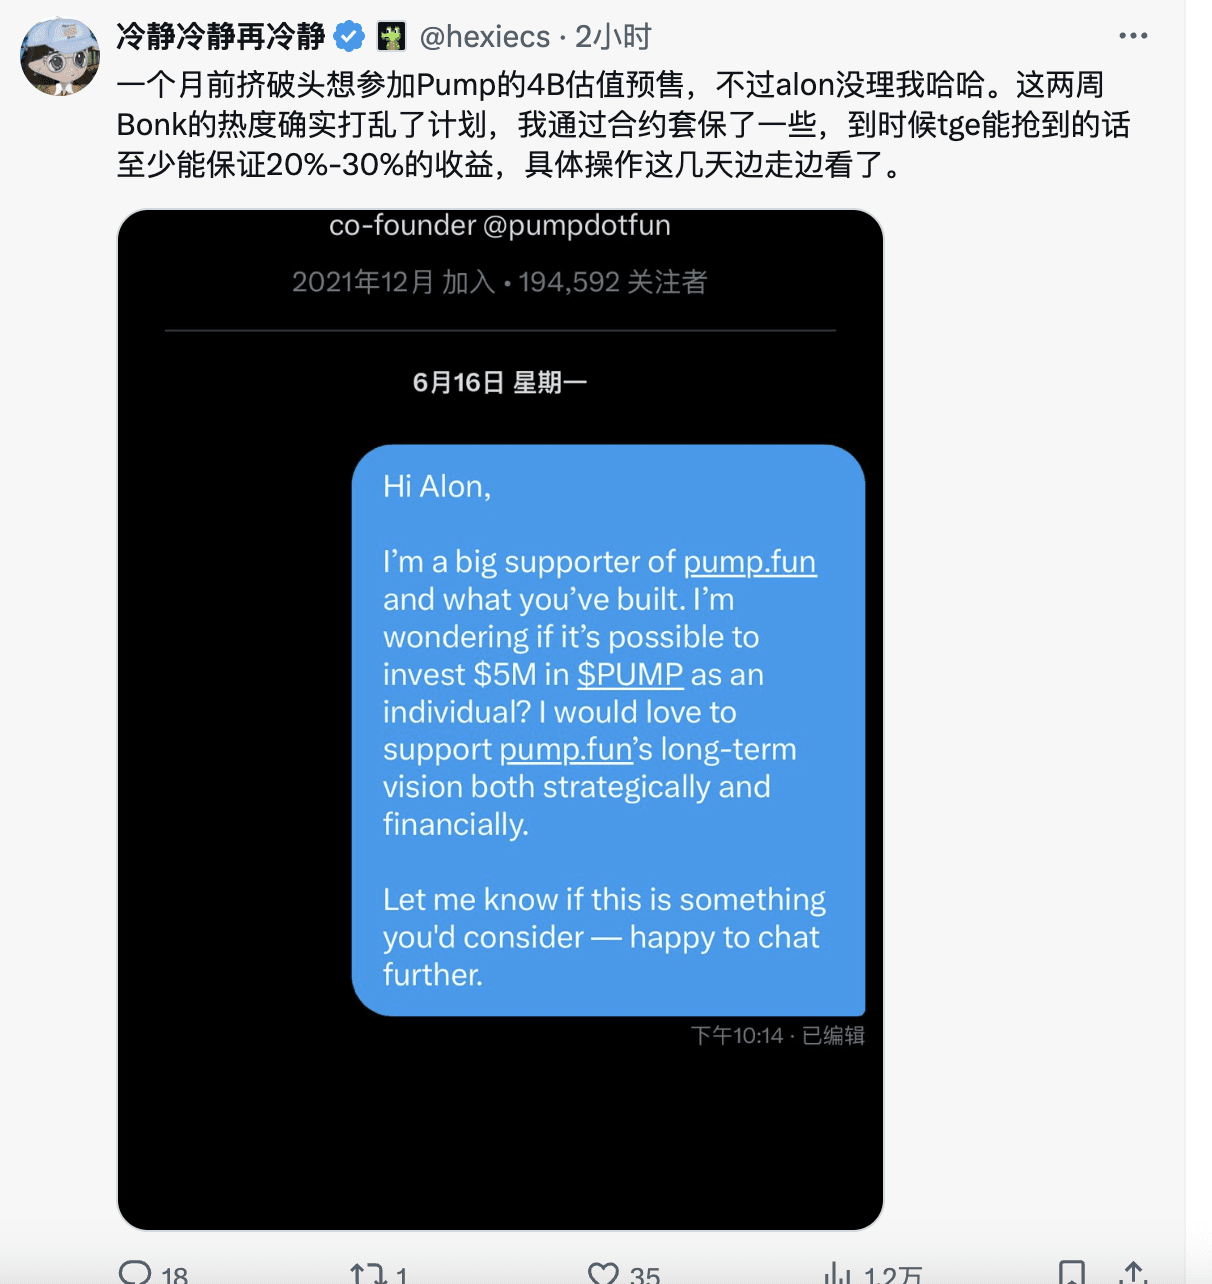
Task: Open the reply comment icon
Action: click(135, 1273)
